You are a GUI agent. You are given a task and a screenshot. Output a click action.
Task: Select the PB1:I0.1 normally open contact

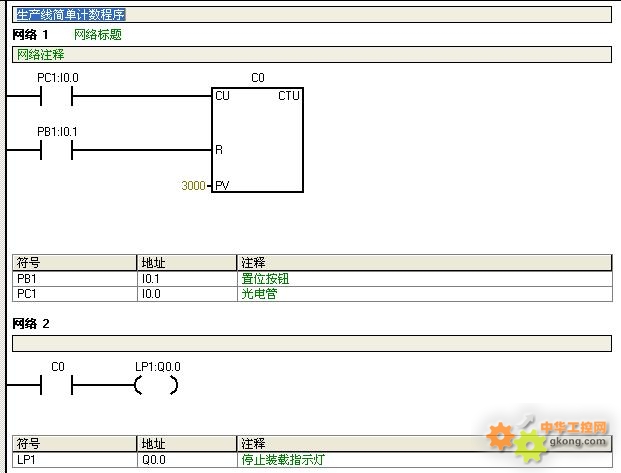point(57,150)
